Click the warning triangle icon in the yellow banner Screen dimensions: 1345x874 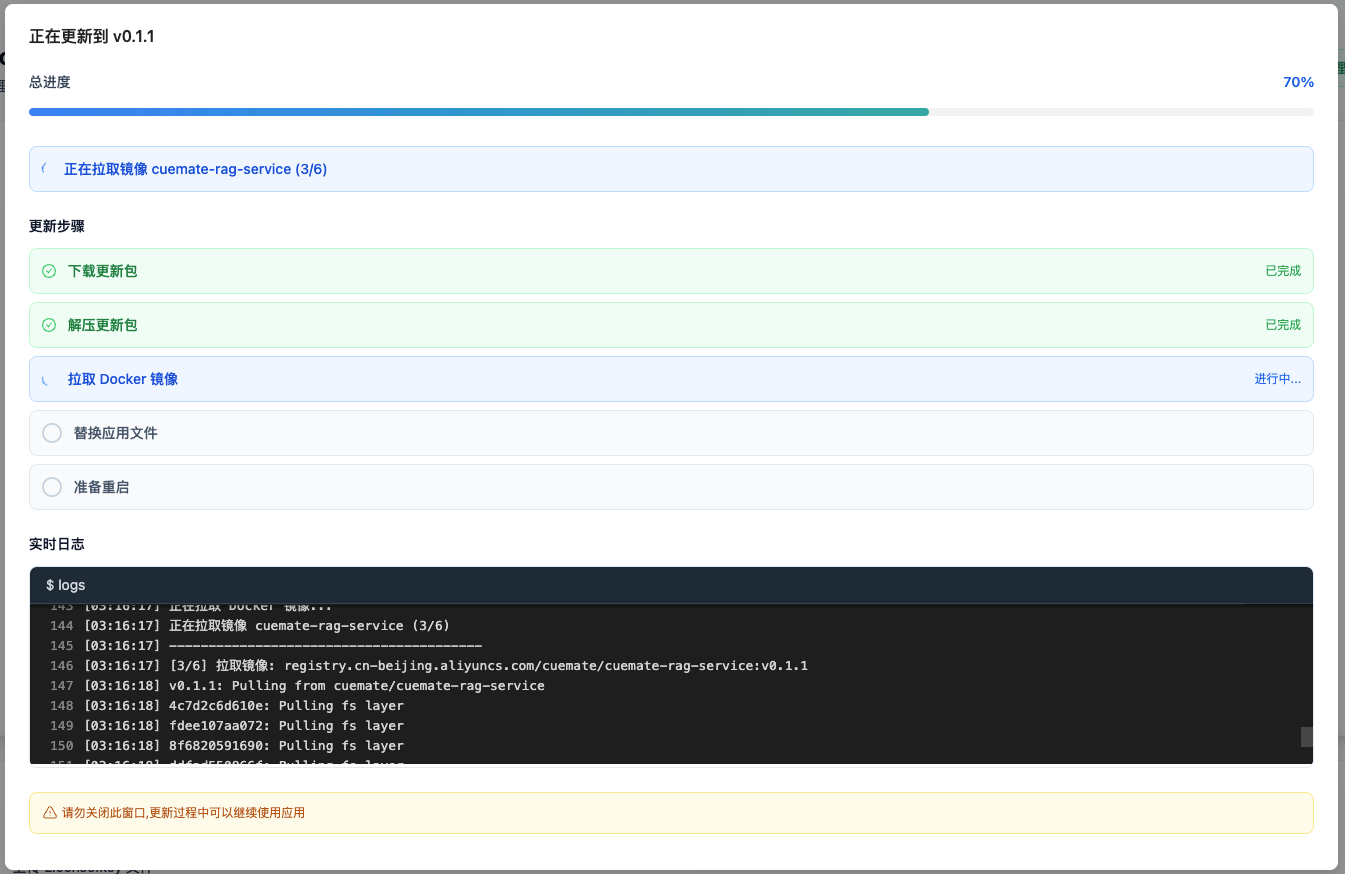click(x=50, y=812)
